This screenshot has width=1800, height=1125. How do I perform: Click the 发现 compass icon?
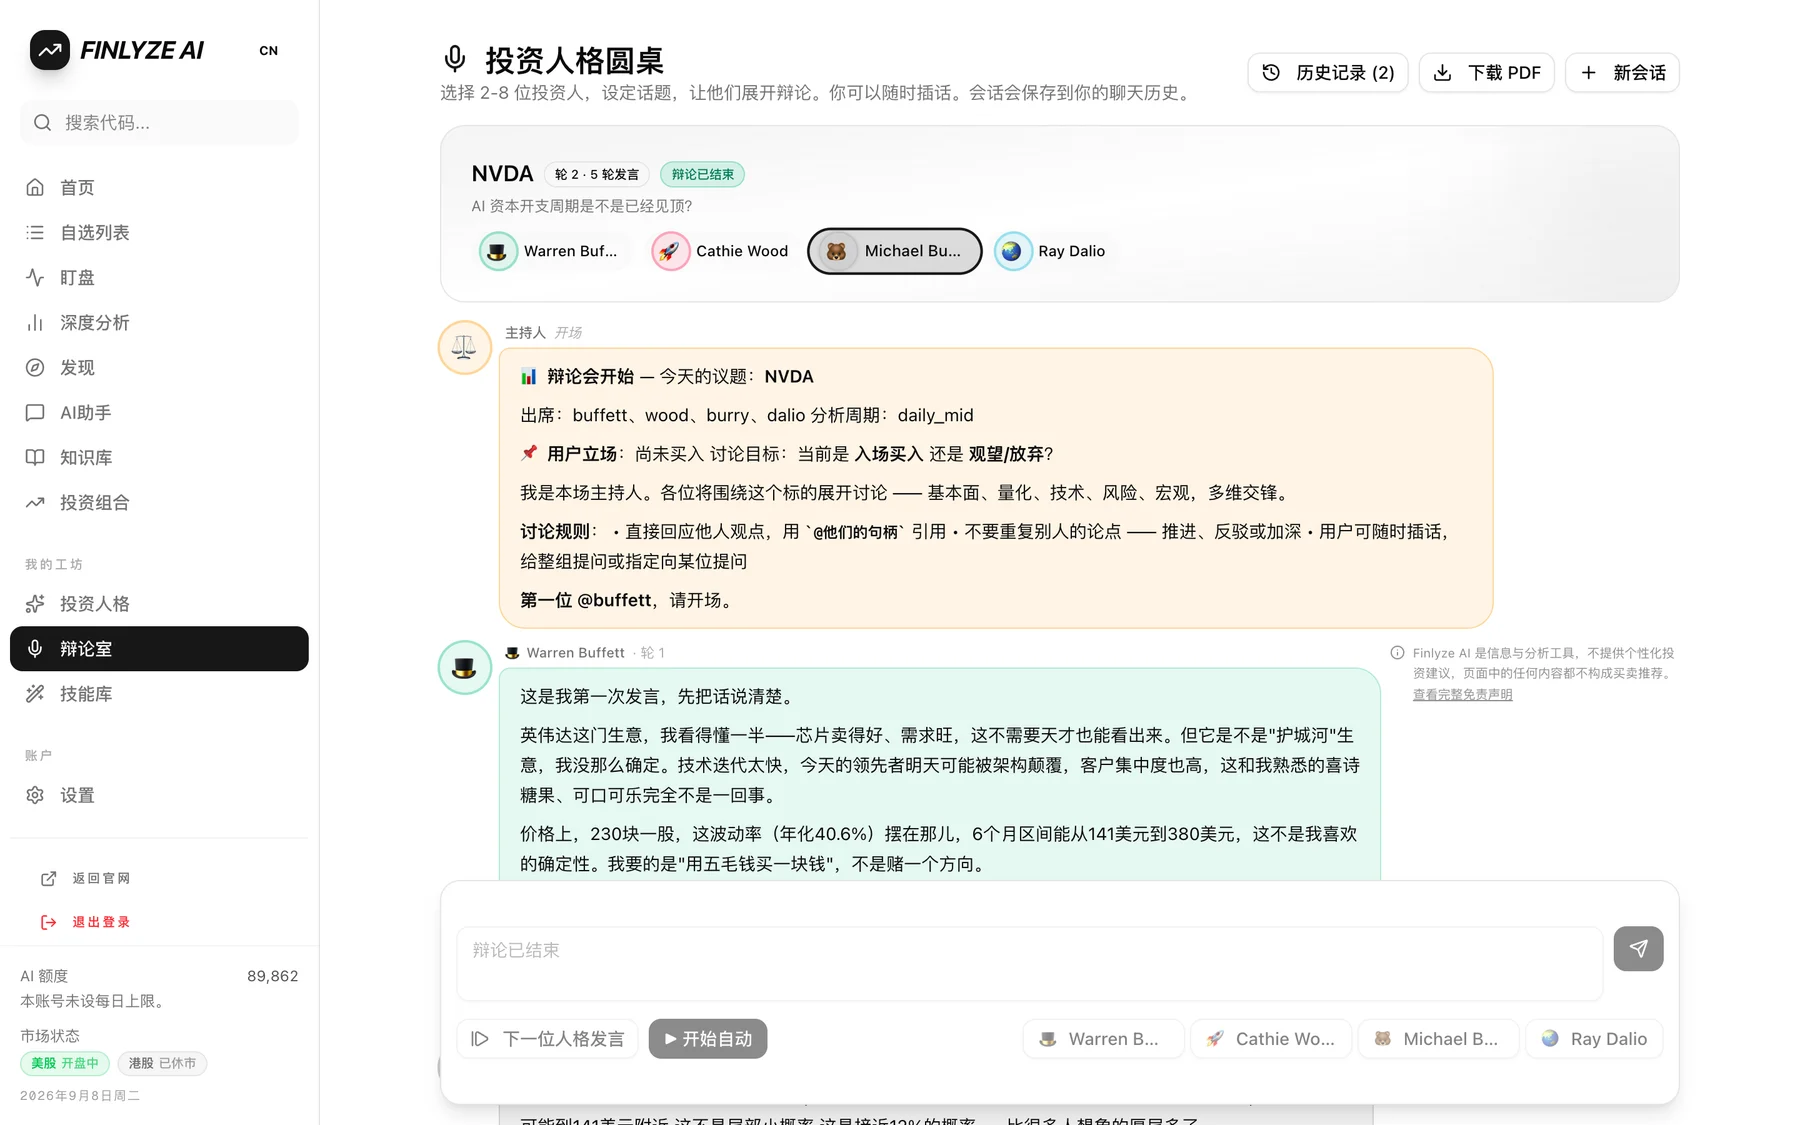point(35,367)
